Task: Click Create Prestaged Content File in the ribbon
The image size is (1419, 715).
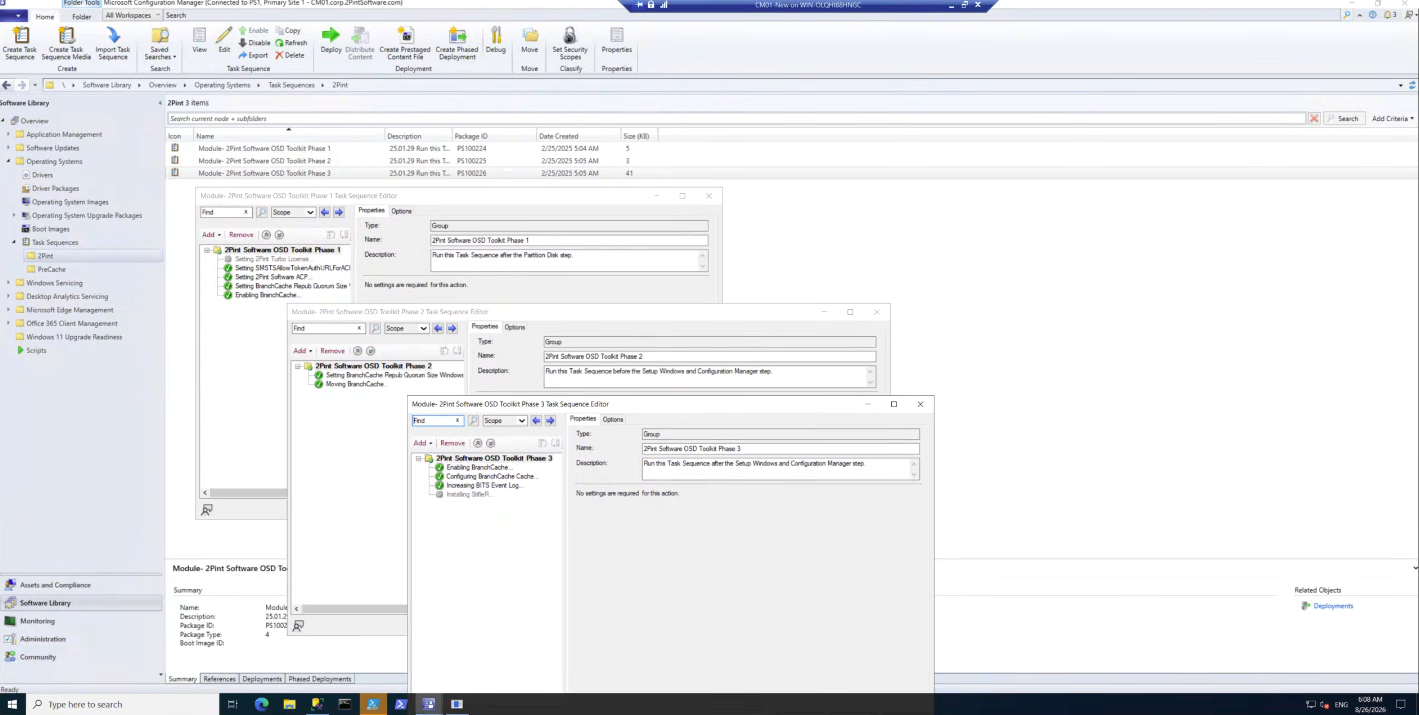Action: [x=405, y=43]
